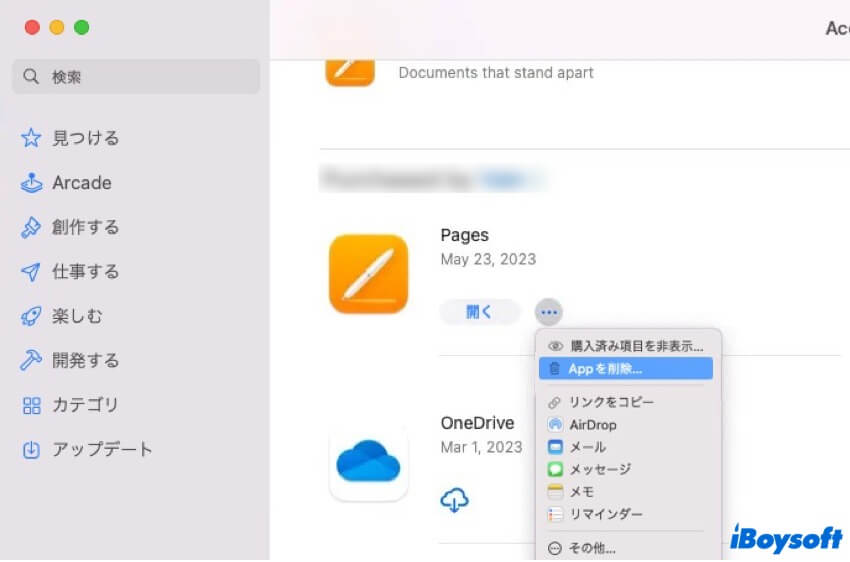
Task: Share via メッセージ menu entry
Action: pos(626,469)
